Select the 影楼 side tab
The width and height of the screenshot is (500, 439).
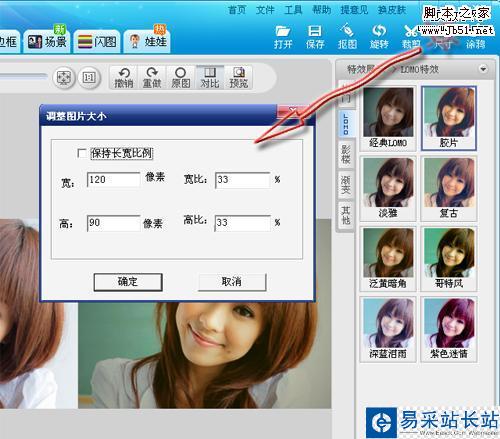[x=346, y=155]
